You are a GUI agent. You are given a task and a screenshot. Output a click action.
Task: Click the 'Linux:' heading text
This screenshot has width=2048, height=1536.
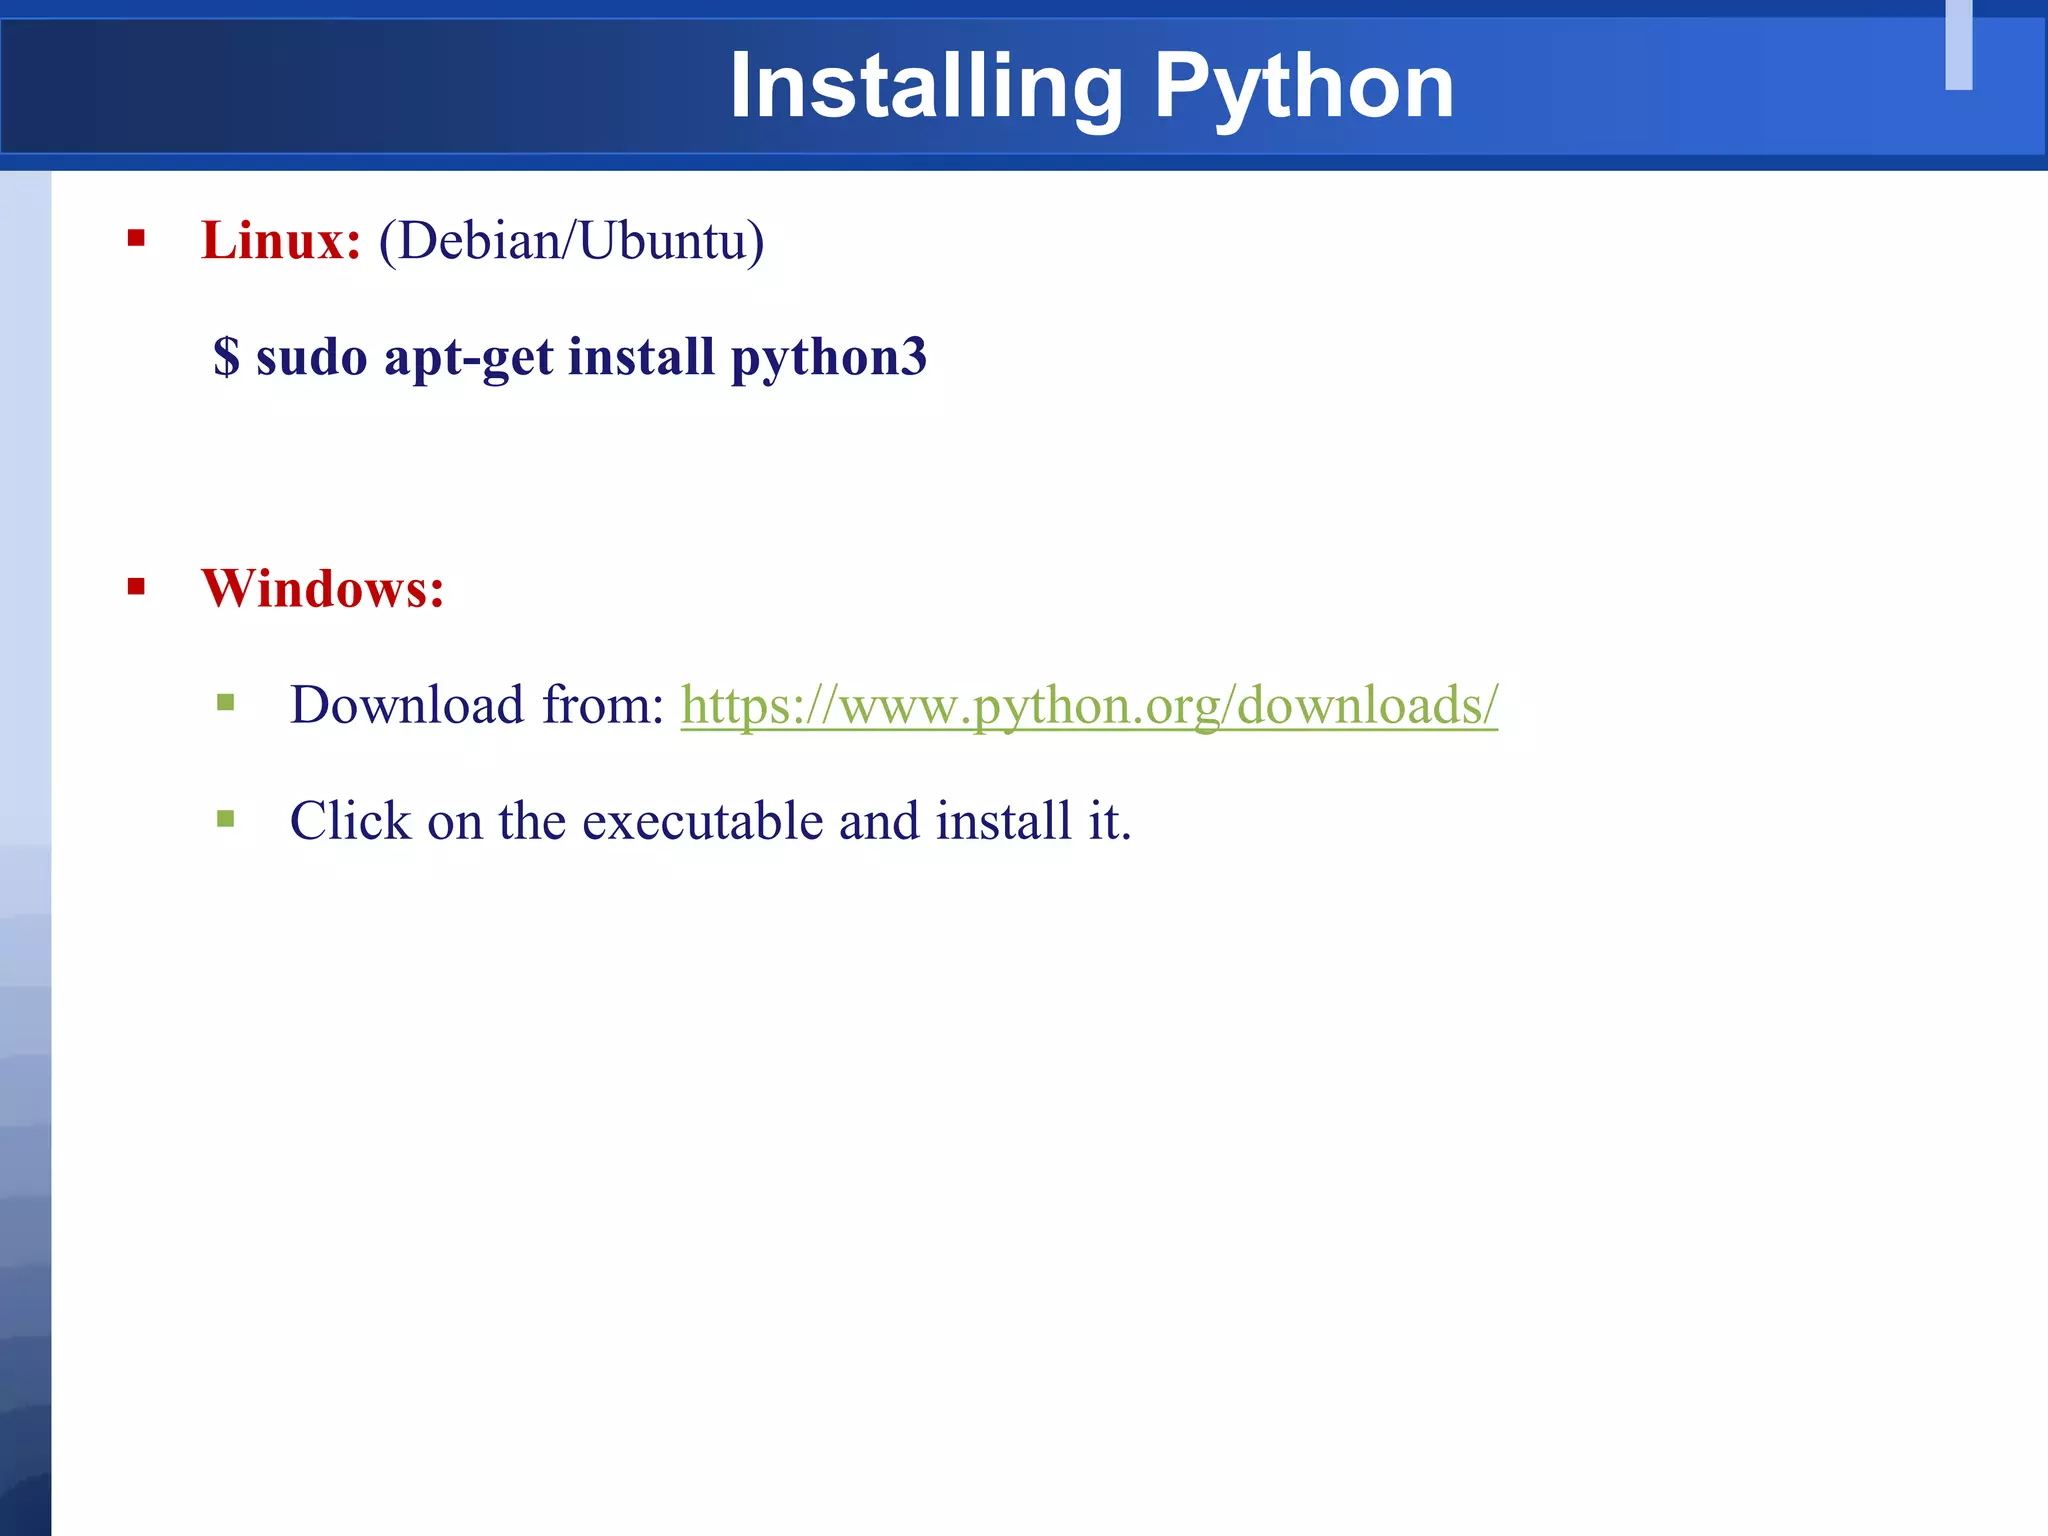(x=281, y=241)
